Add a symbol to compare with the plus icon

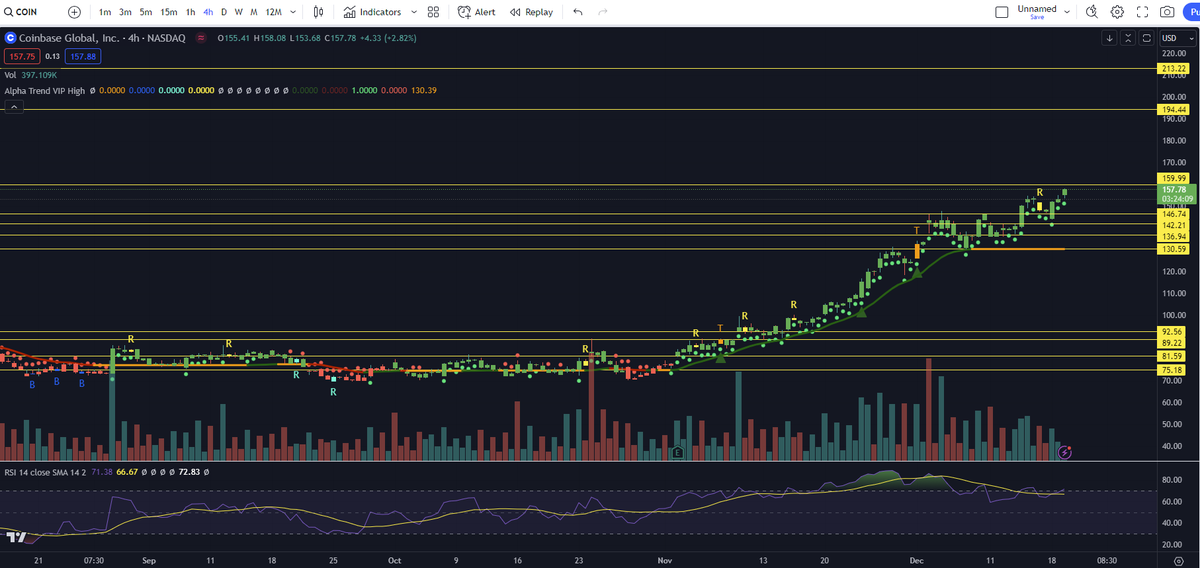(x=75, y=12)
